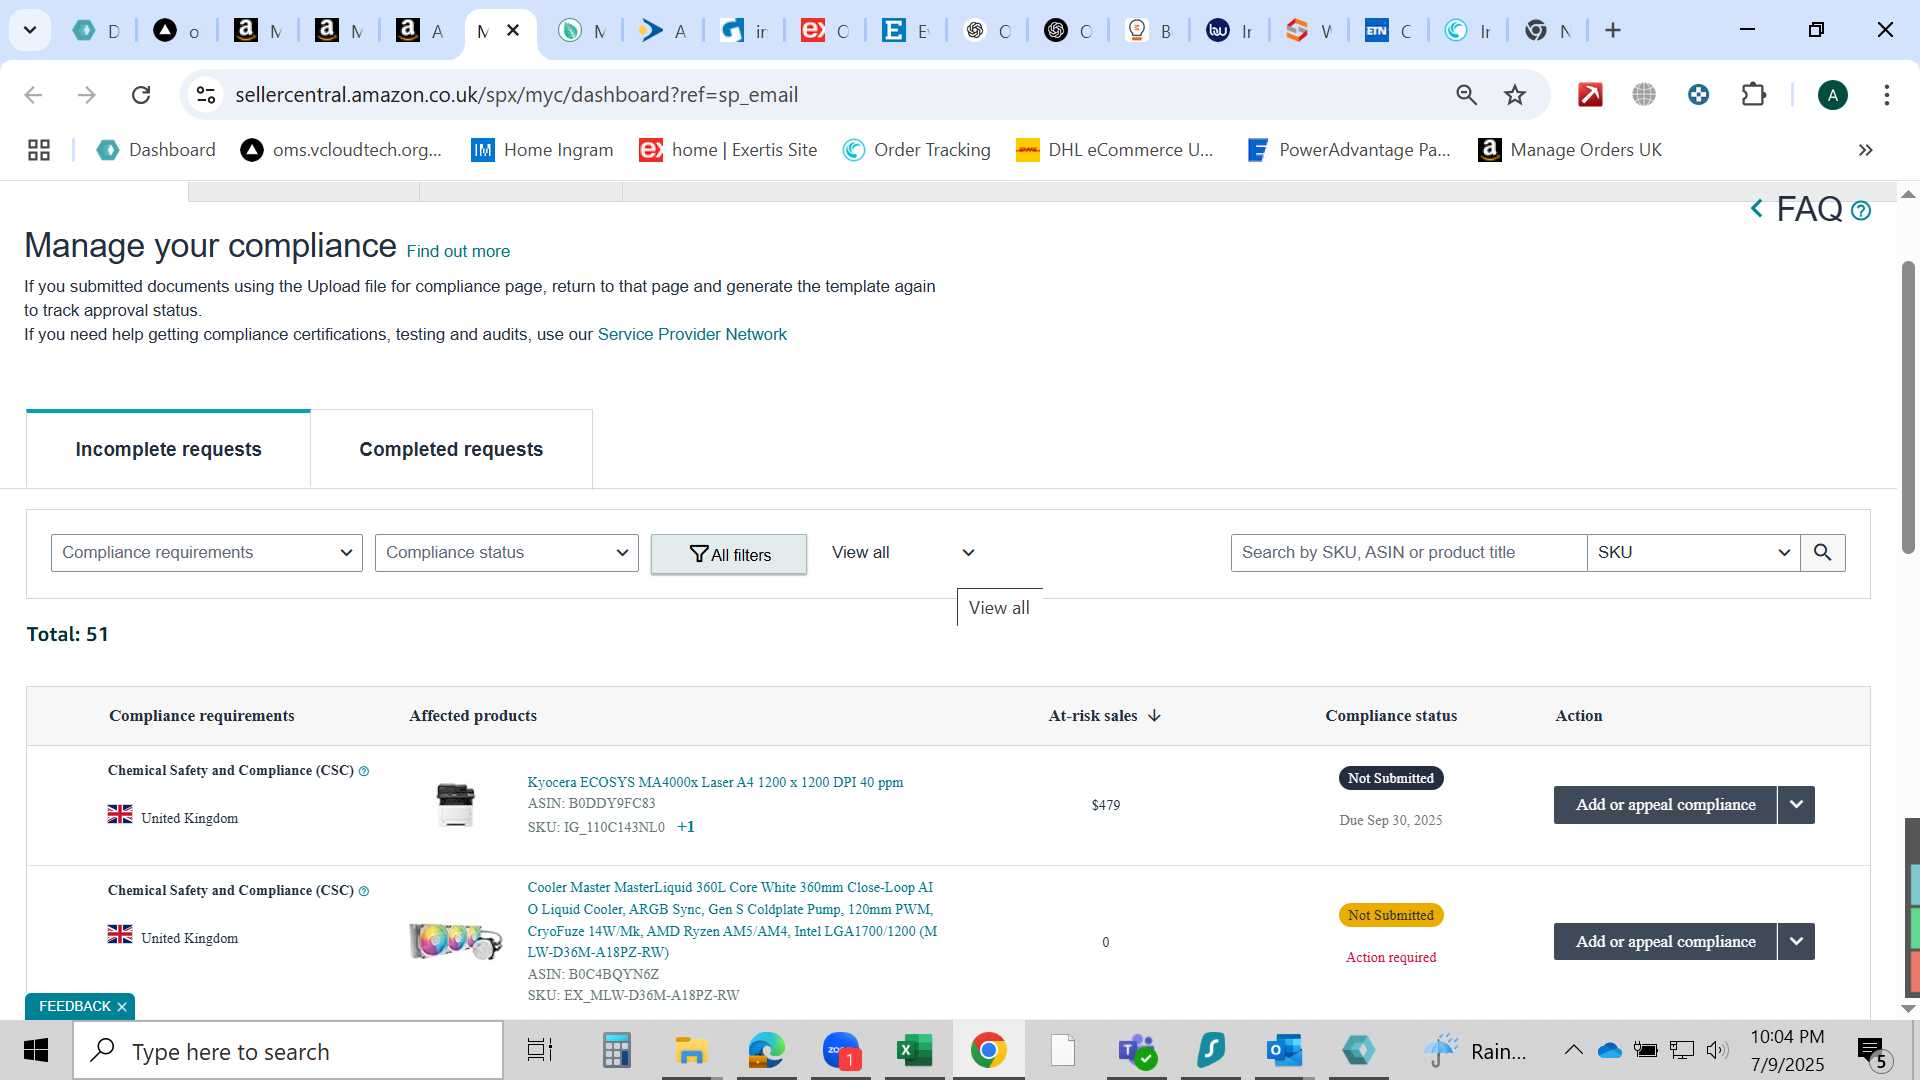
Task: Click the zoom magnifier icon in address bar
Action: [x=1466, y=95]
